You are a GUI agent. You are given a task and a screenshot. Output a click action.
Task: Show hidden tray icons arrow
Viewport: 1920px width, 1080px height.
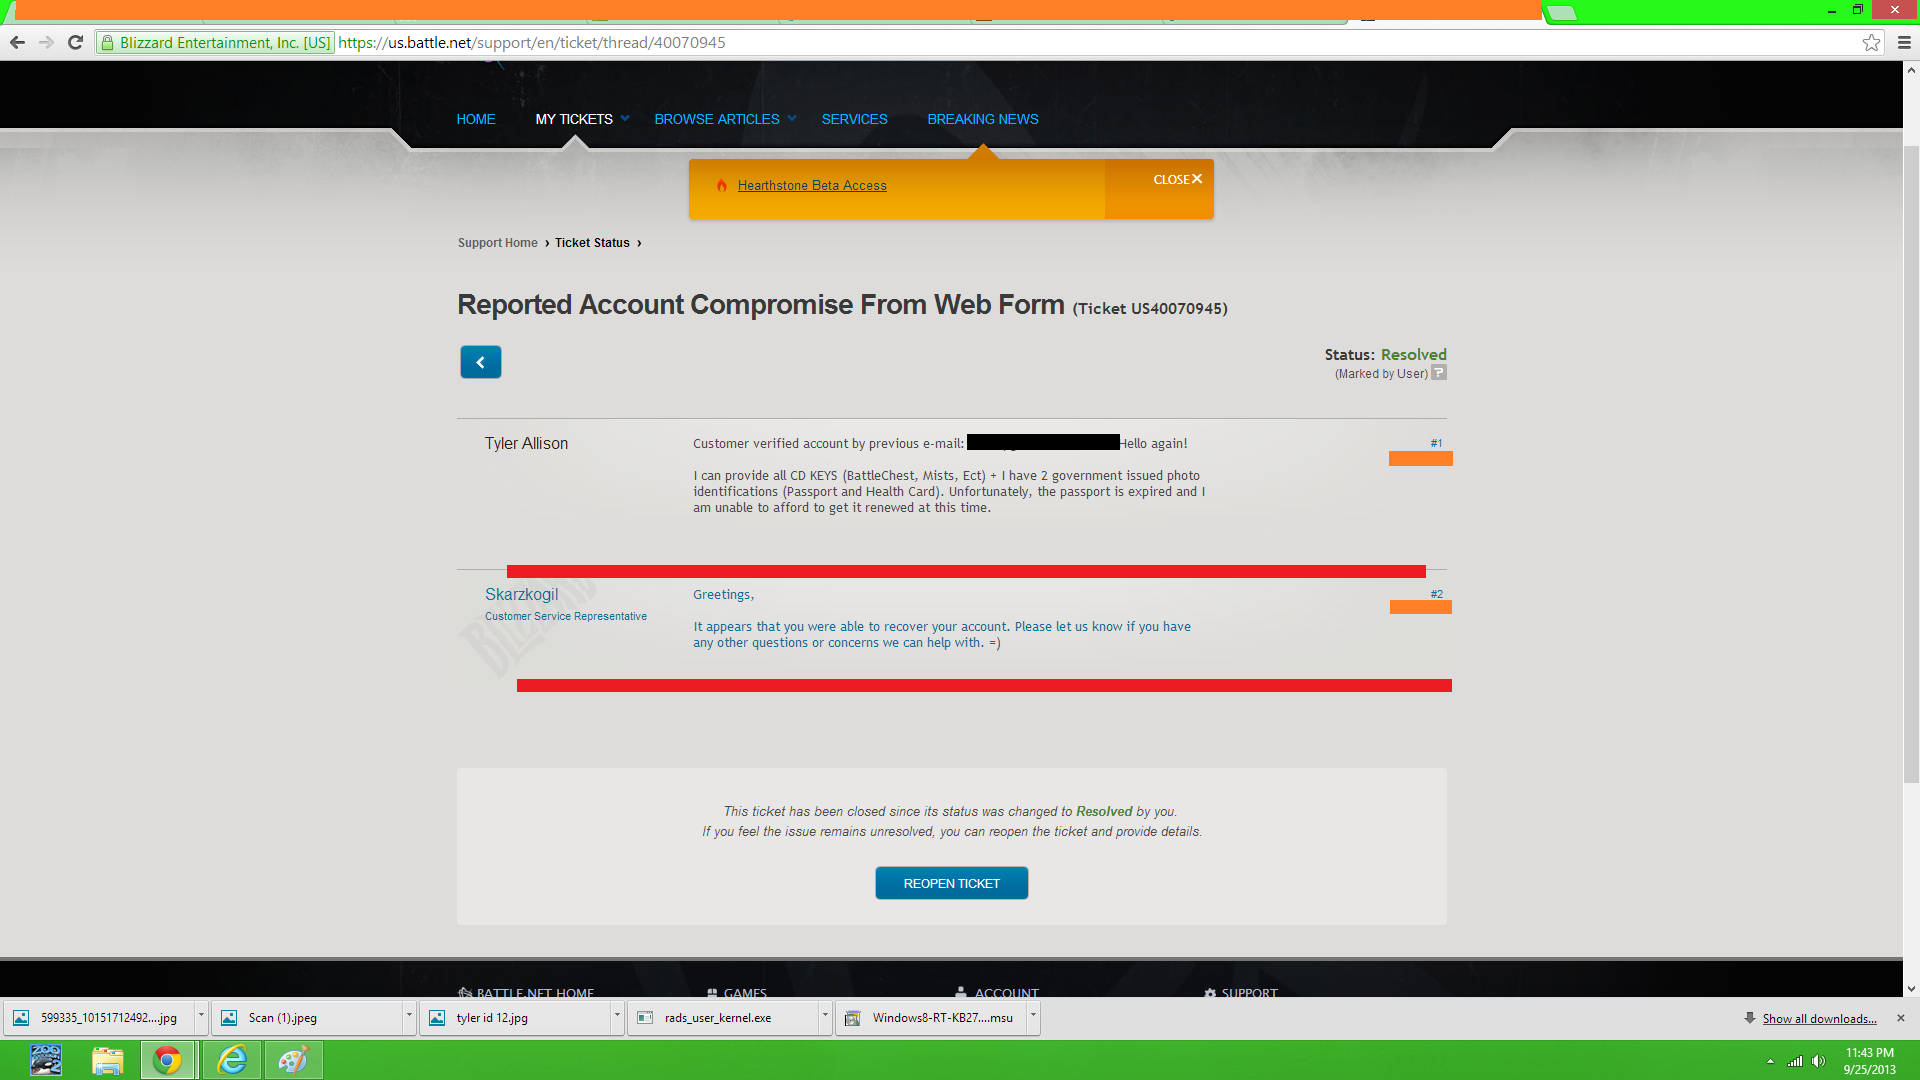(1770, 1061)
